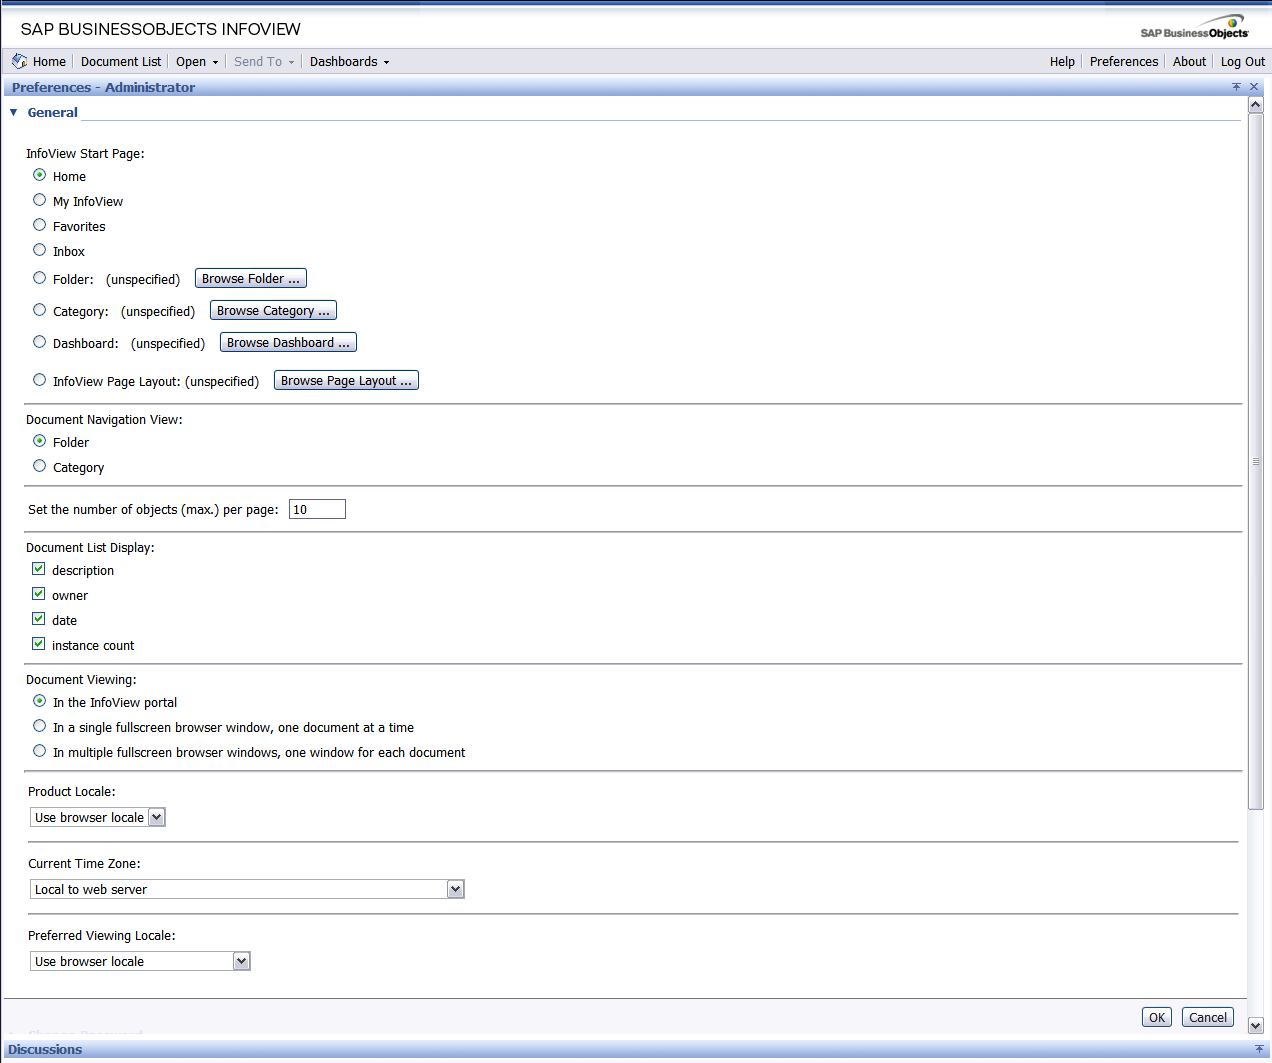Viewport: 1272px width, 1063px height.
Task: Select the Category start page radio button
Action: (40, 310)
